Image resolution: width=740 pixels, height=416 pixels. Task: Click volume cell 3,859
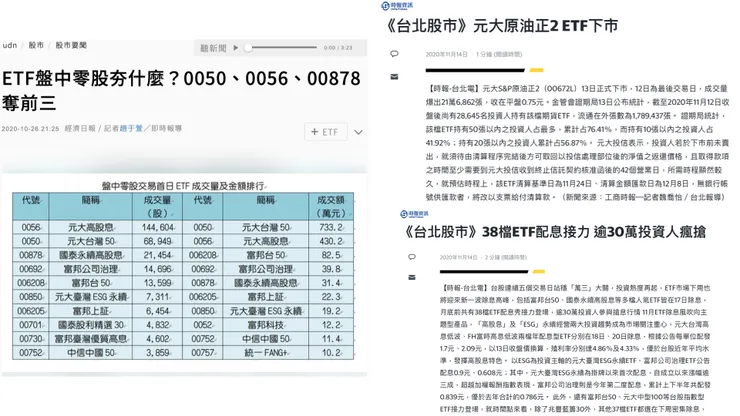click(x=158, y=353)
